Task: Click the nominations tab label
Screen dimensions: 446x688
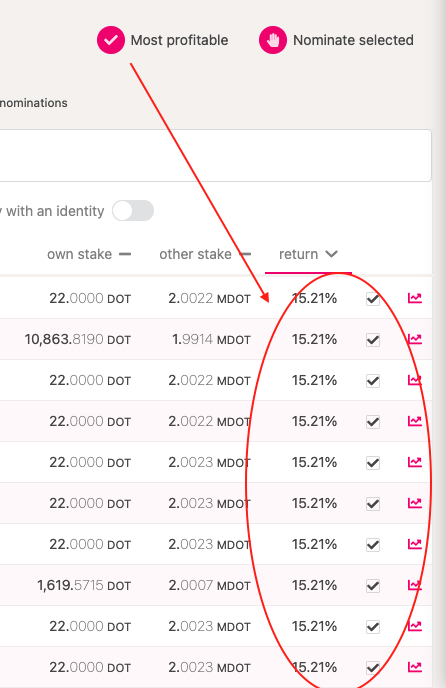Action: [34, 103]
